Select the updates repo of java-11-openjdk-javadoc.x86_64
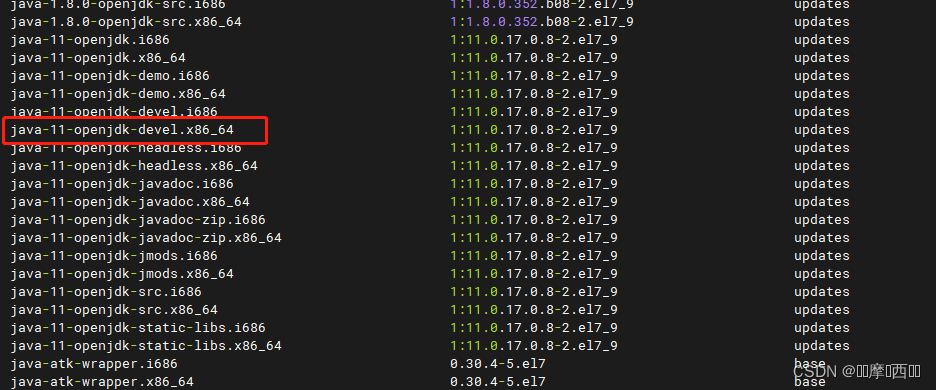Image resolution: width=936 pixels, height=390 pixels. coord(821,202)
